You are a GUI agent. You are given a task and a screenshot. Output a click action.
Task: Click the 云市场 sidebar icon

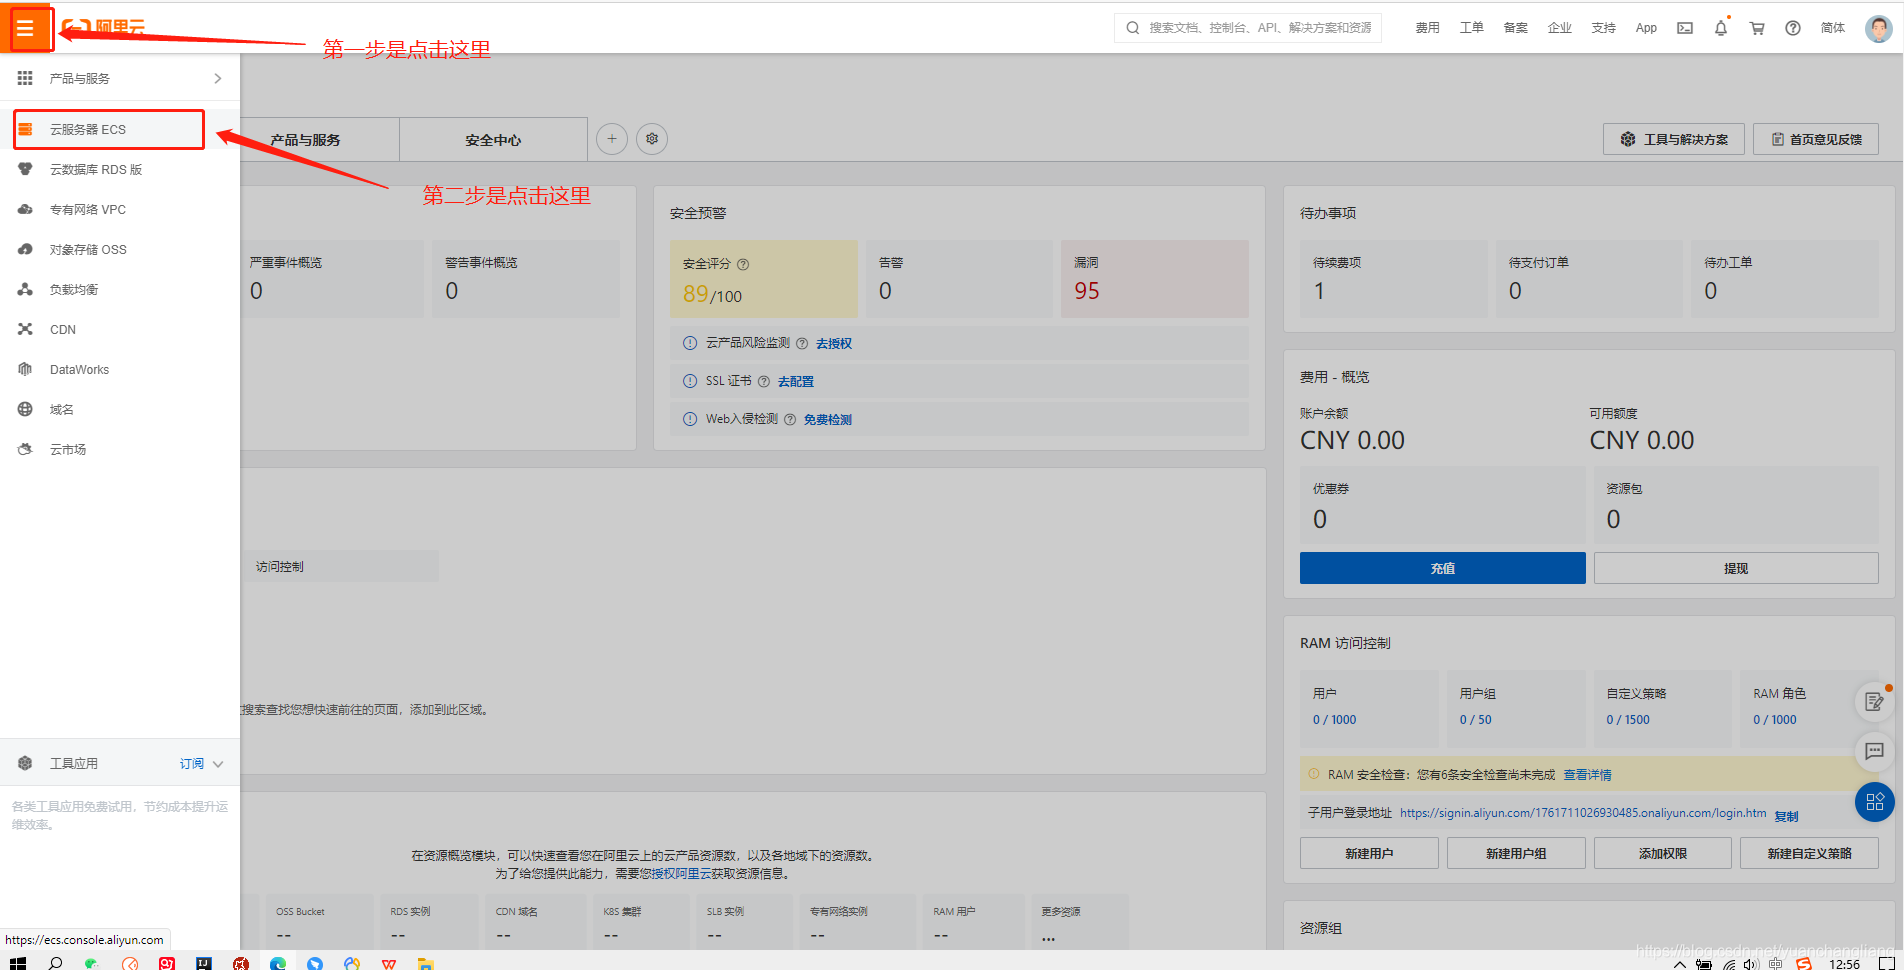point(26,449)
